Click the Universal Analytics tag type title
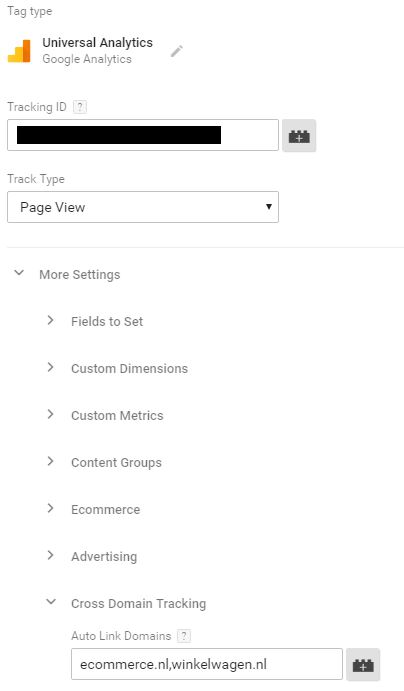404x691 pixels. coord(97,43)
